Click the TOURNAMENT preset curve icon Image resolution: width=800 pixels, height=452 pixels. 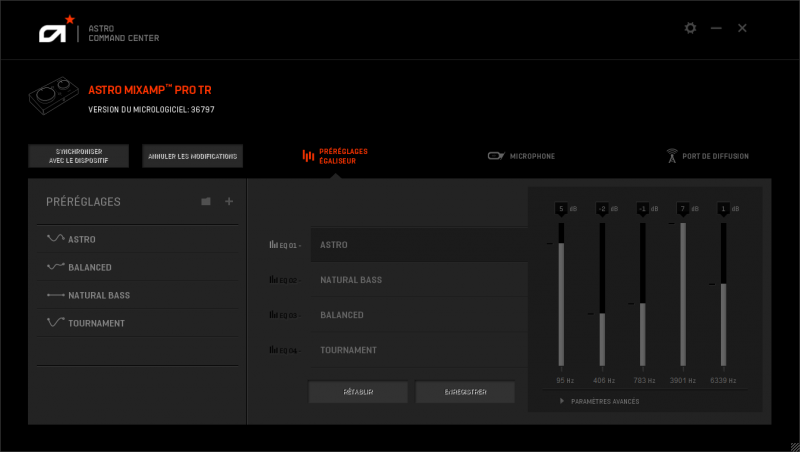pyautogui.click(x=56, y=322)
